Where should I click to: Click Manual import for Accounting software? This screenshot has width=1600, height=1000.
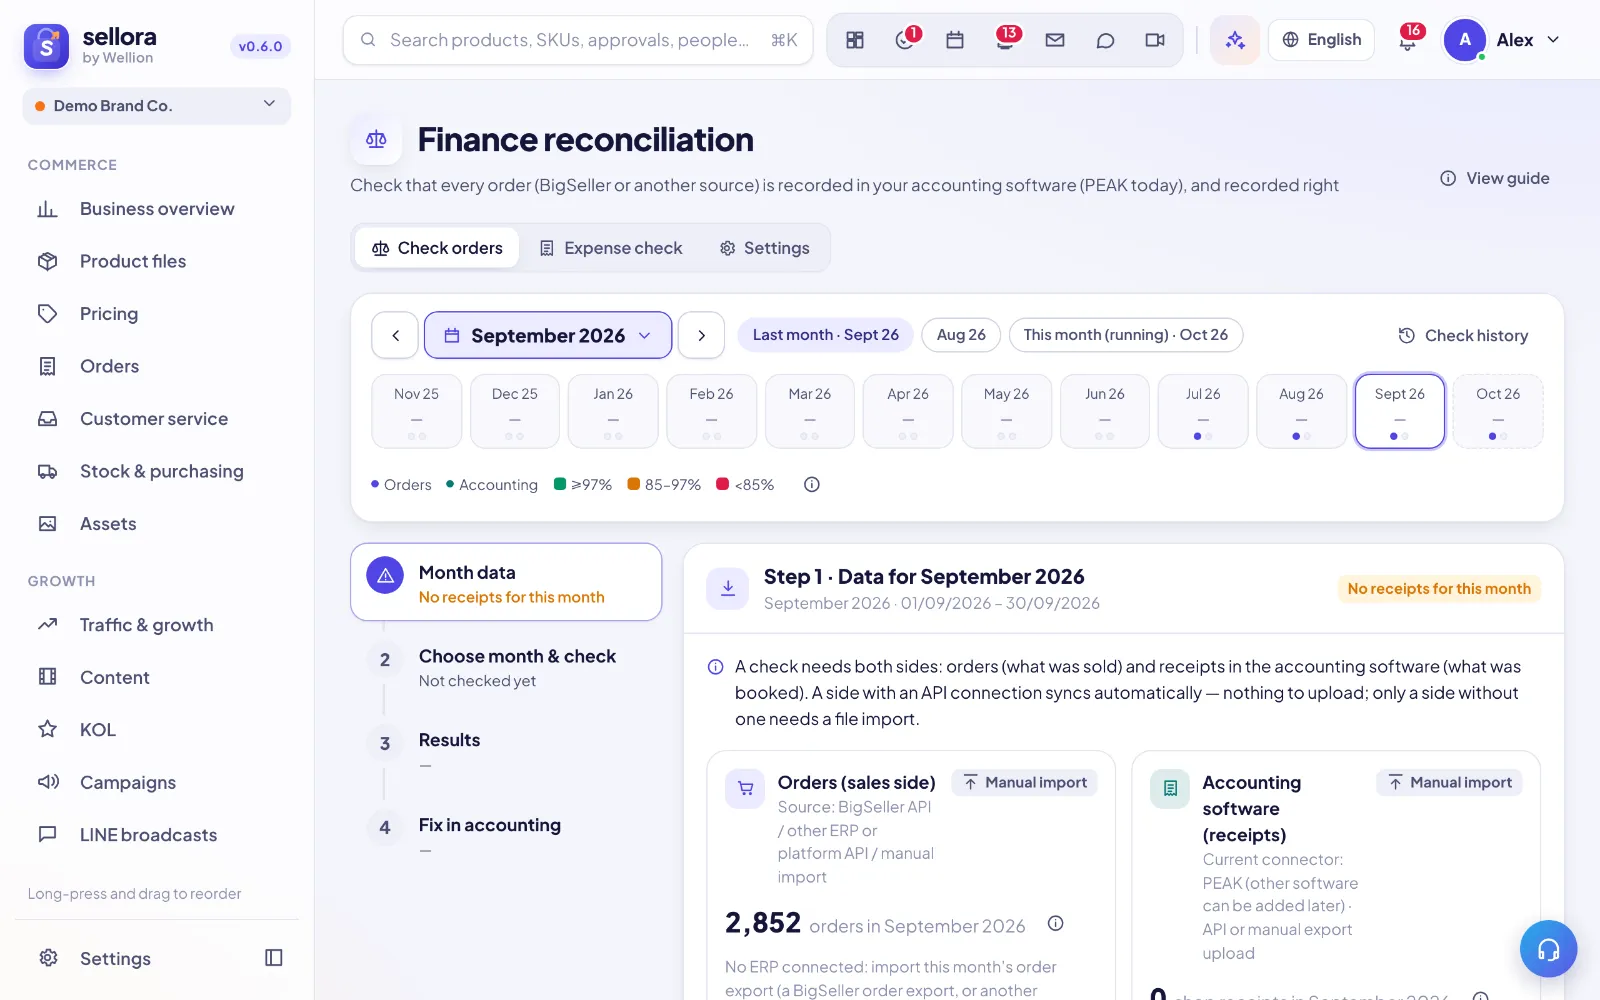pyautogui.click(x=1450, y=783)
